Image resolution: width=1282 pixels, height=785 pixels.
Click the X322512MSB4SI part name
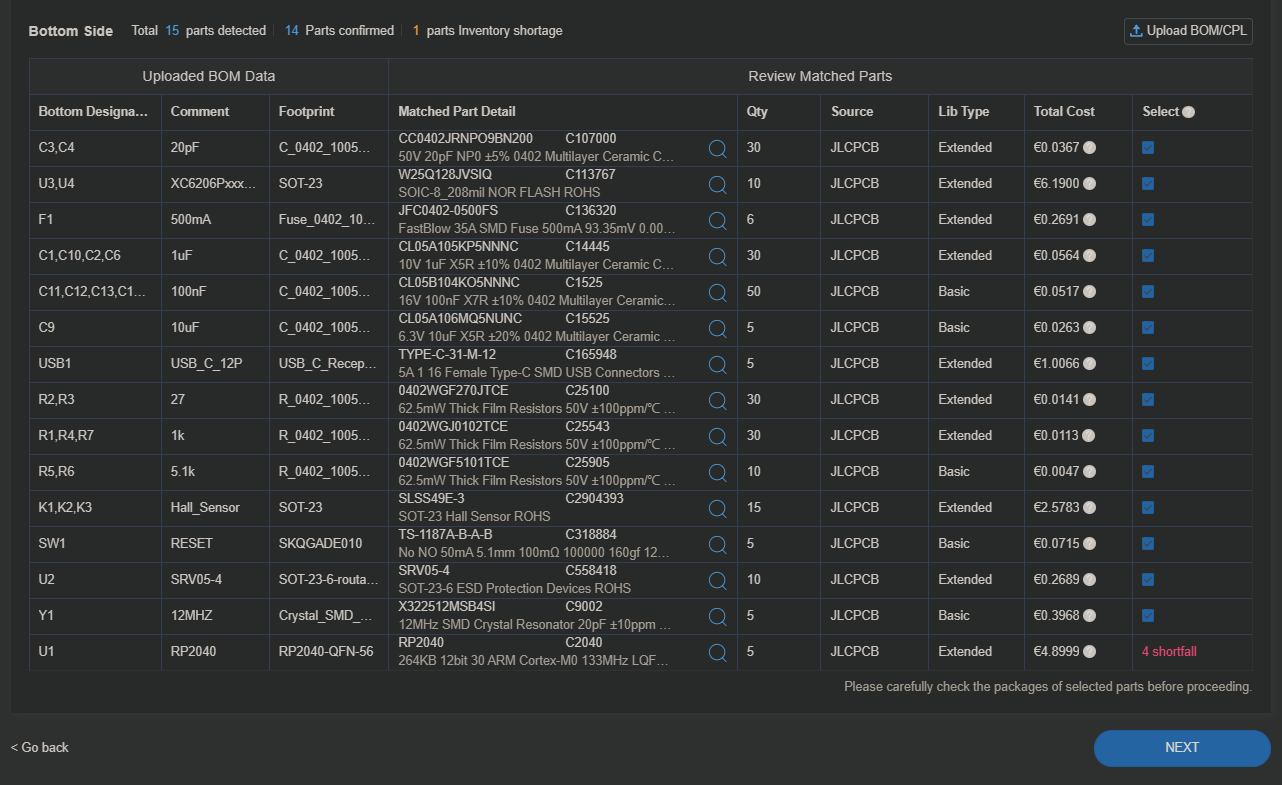pyautogui.click(x=447, y=607)
